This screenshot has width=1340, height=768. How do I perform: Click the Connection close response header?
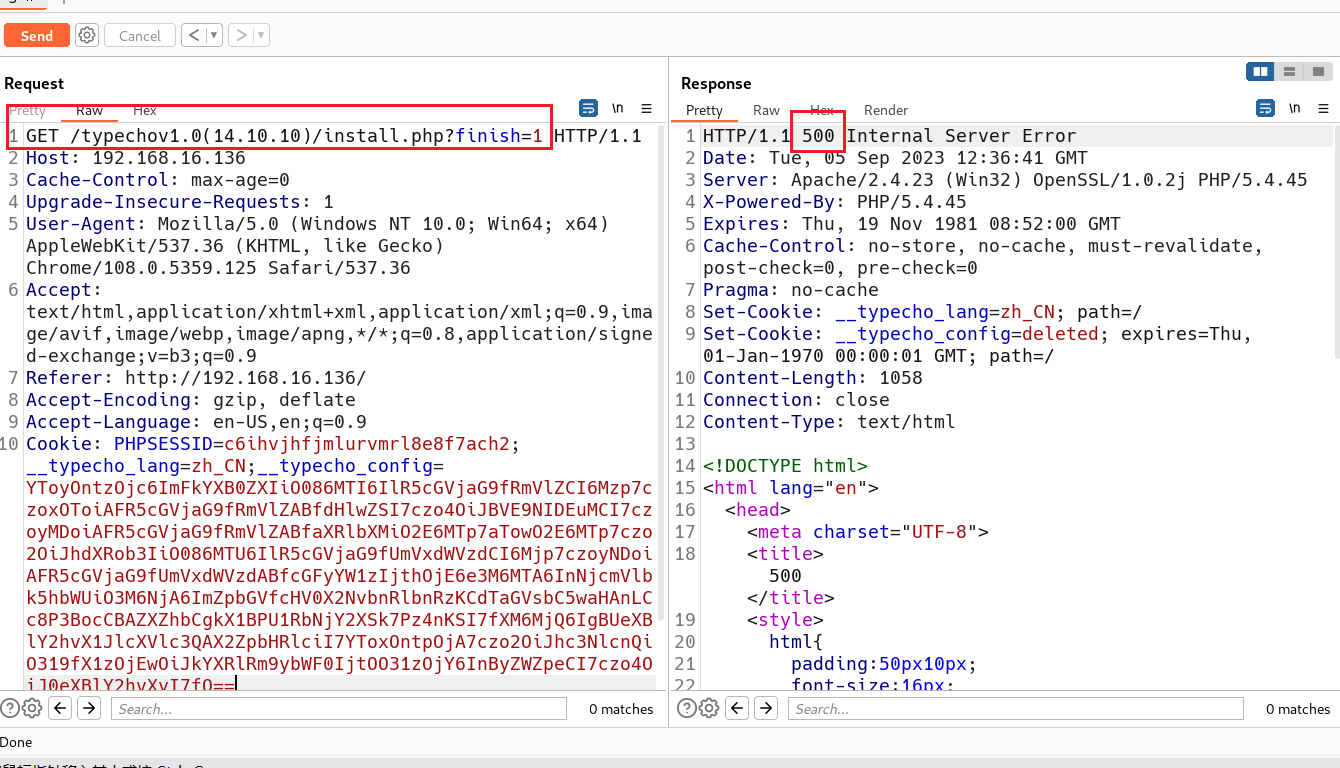coord(796,400)
